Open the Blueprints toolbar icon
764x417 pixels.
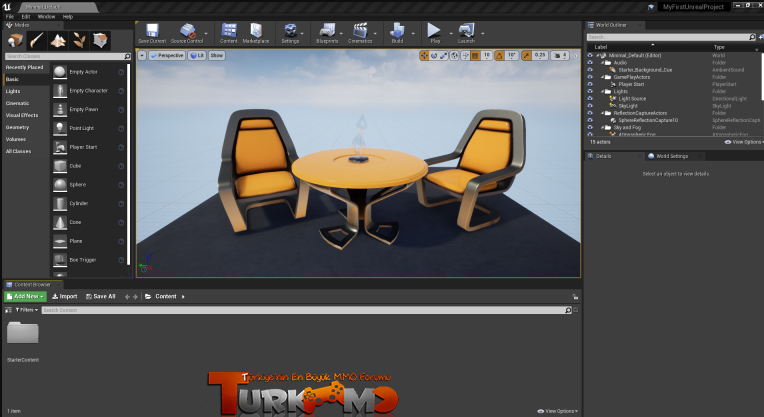click(x=327, y=31)
